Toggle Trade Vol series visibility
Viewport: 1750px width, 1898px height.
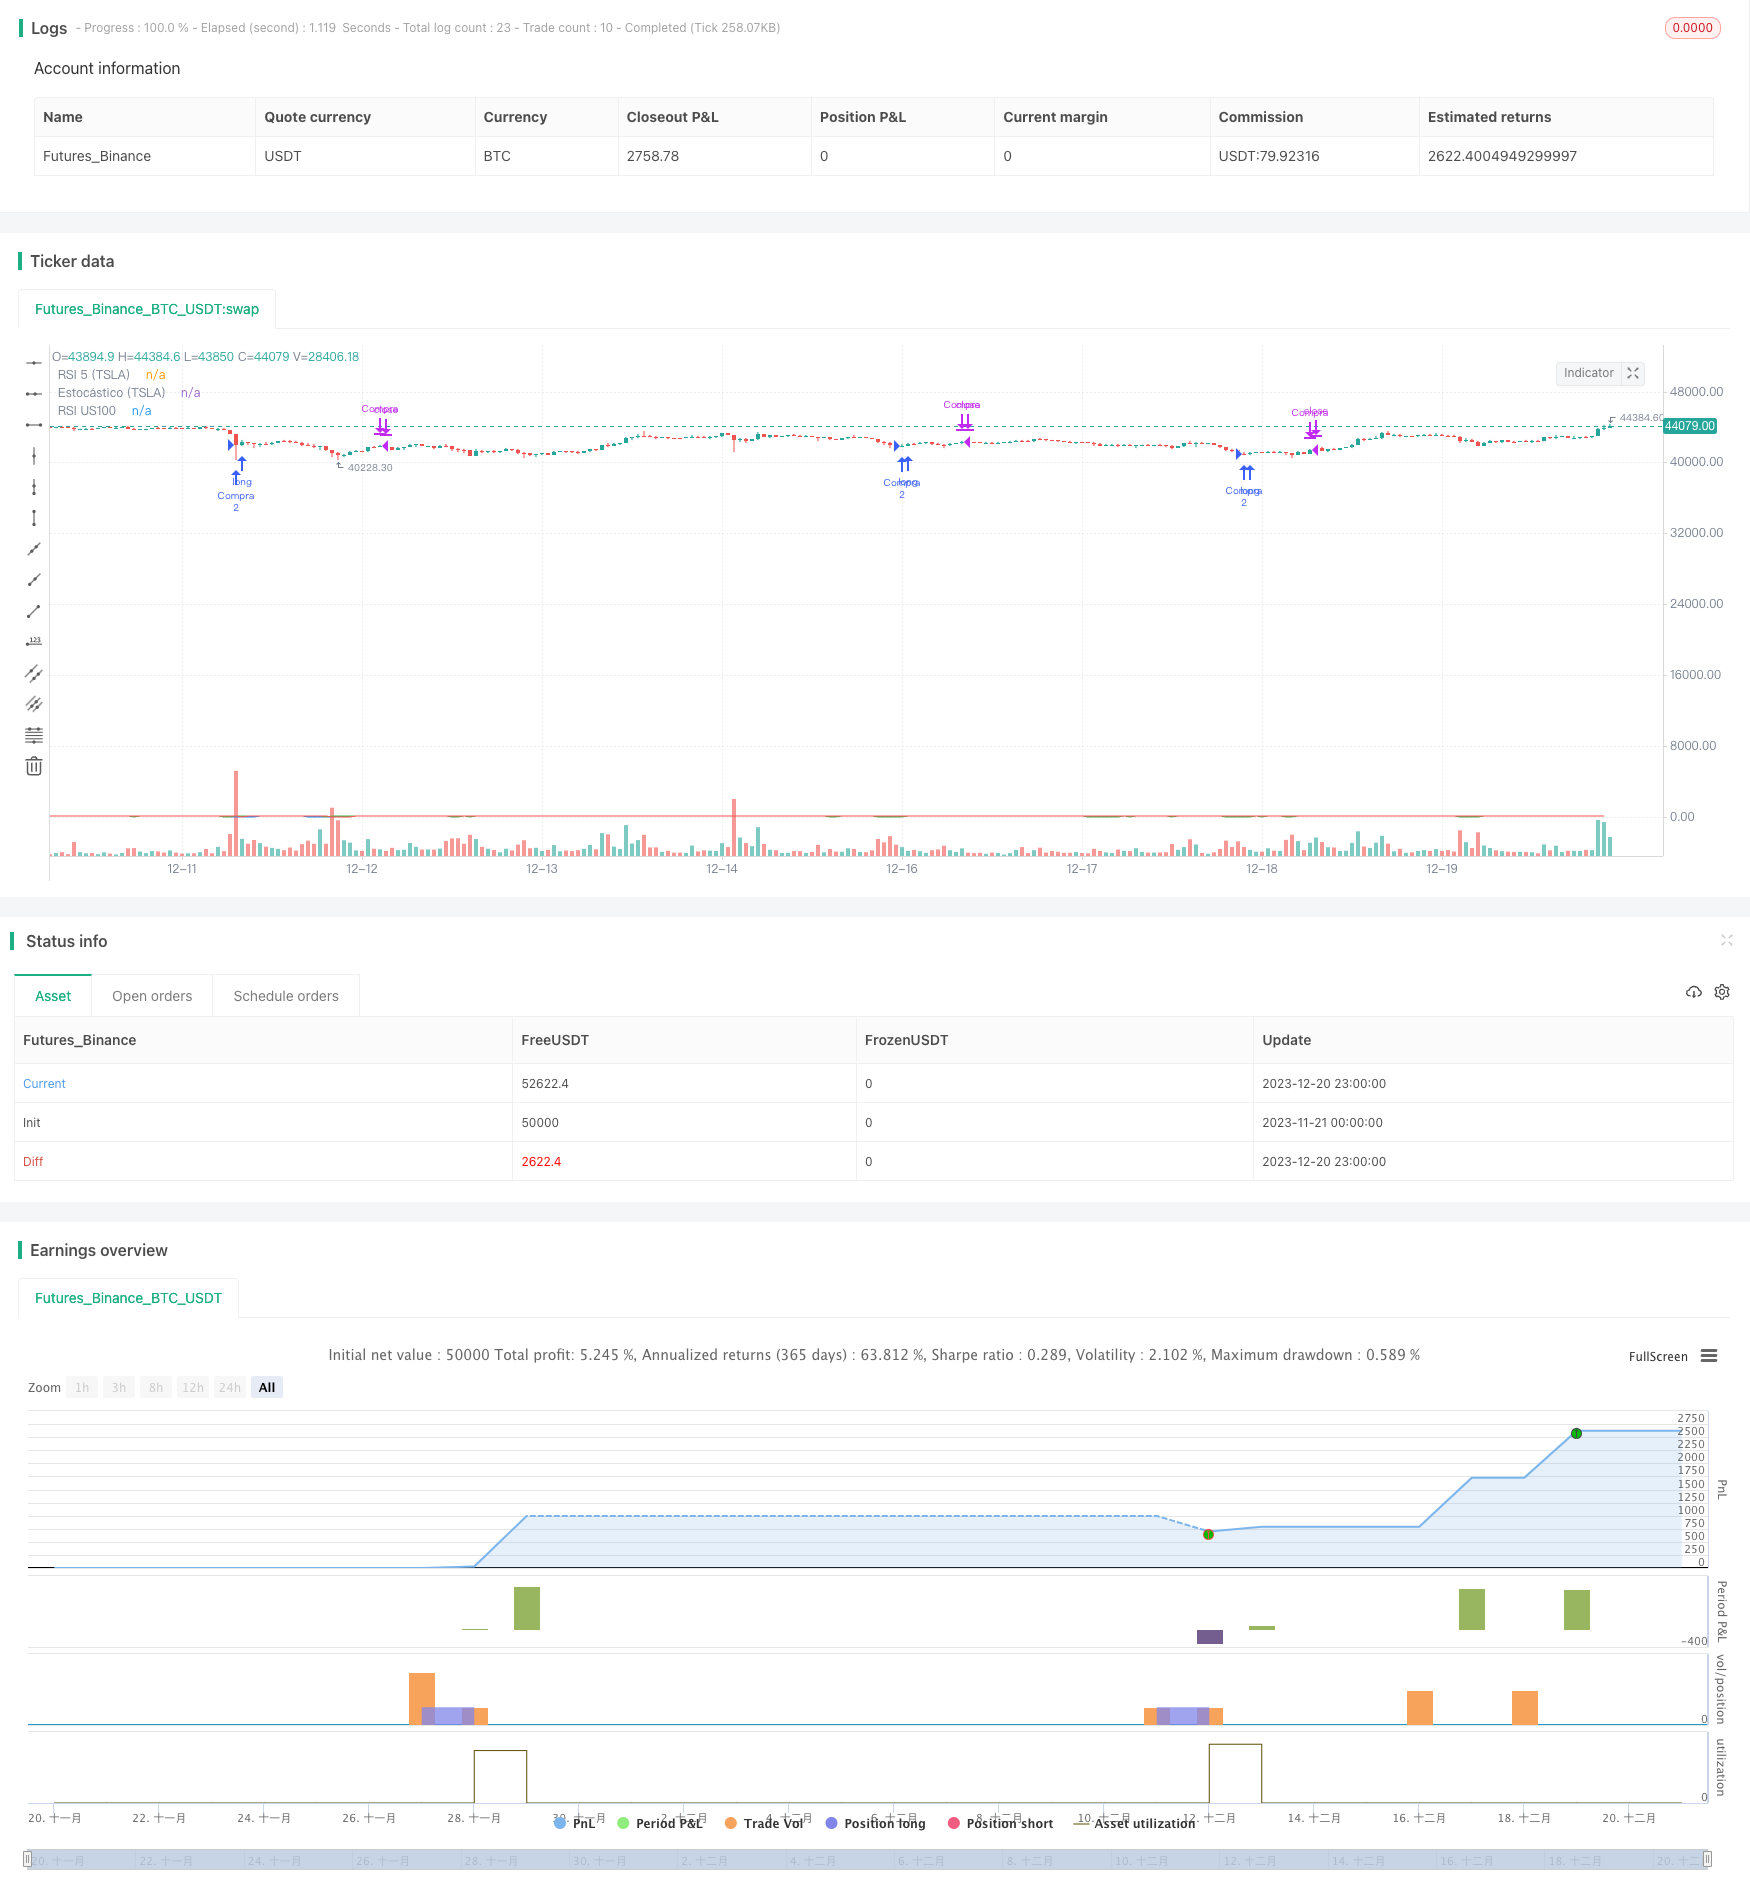coord(763,1823)
